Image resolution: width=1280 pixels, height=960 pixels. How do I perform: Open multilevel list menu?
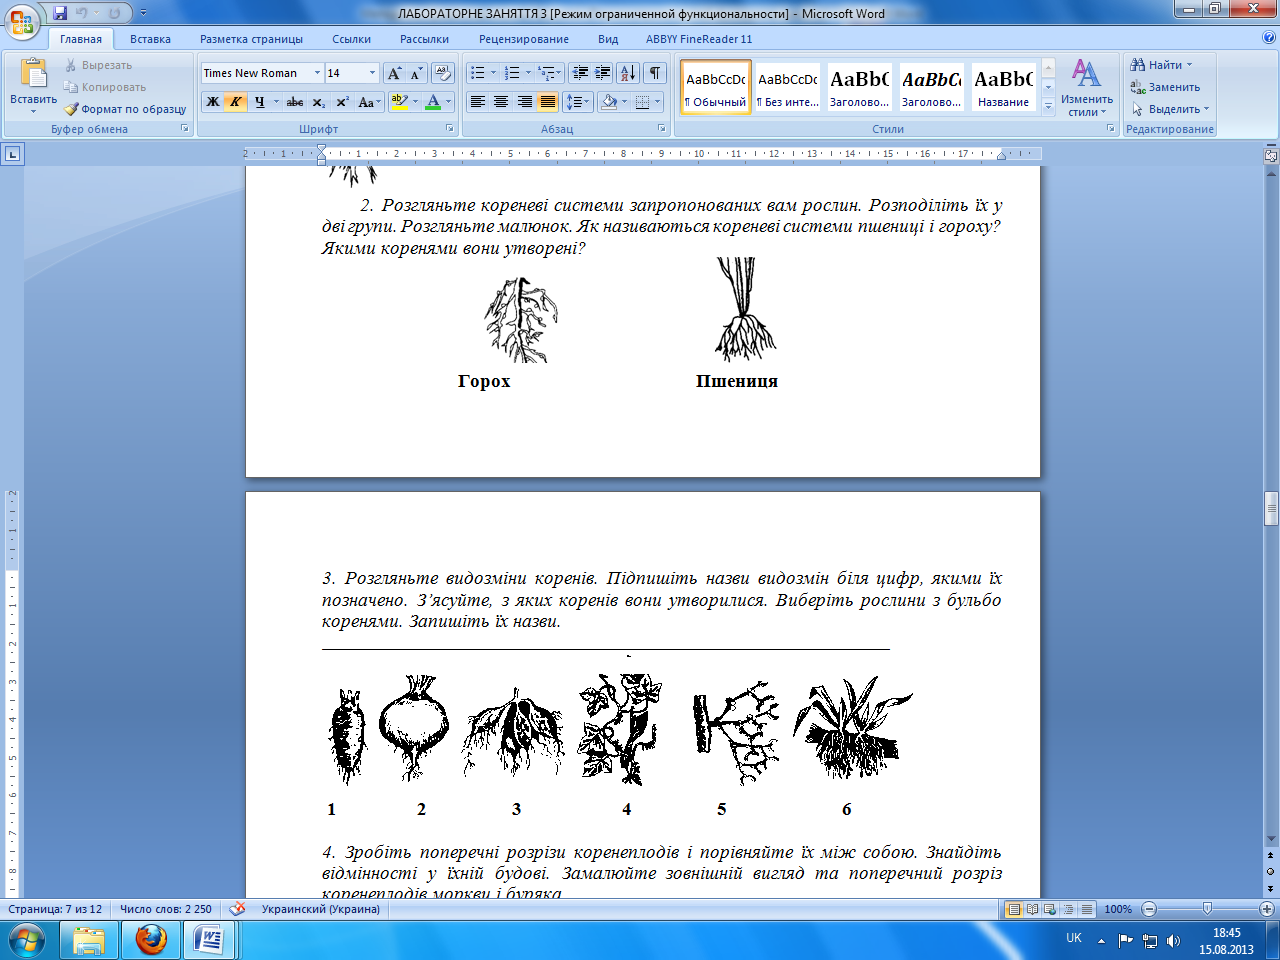pos(548,73)
